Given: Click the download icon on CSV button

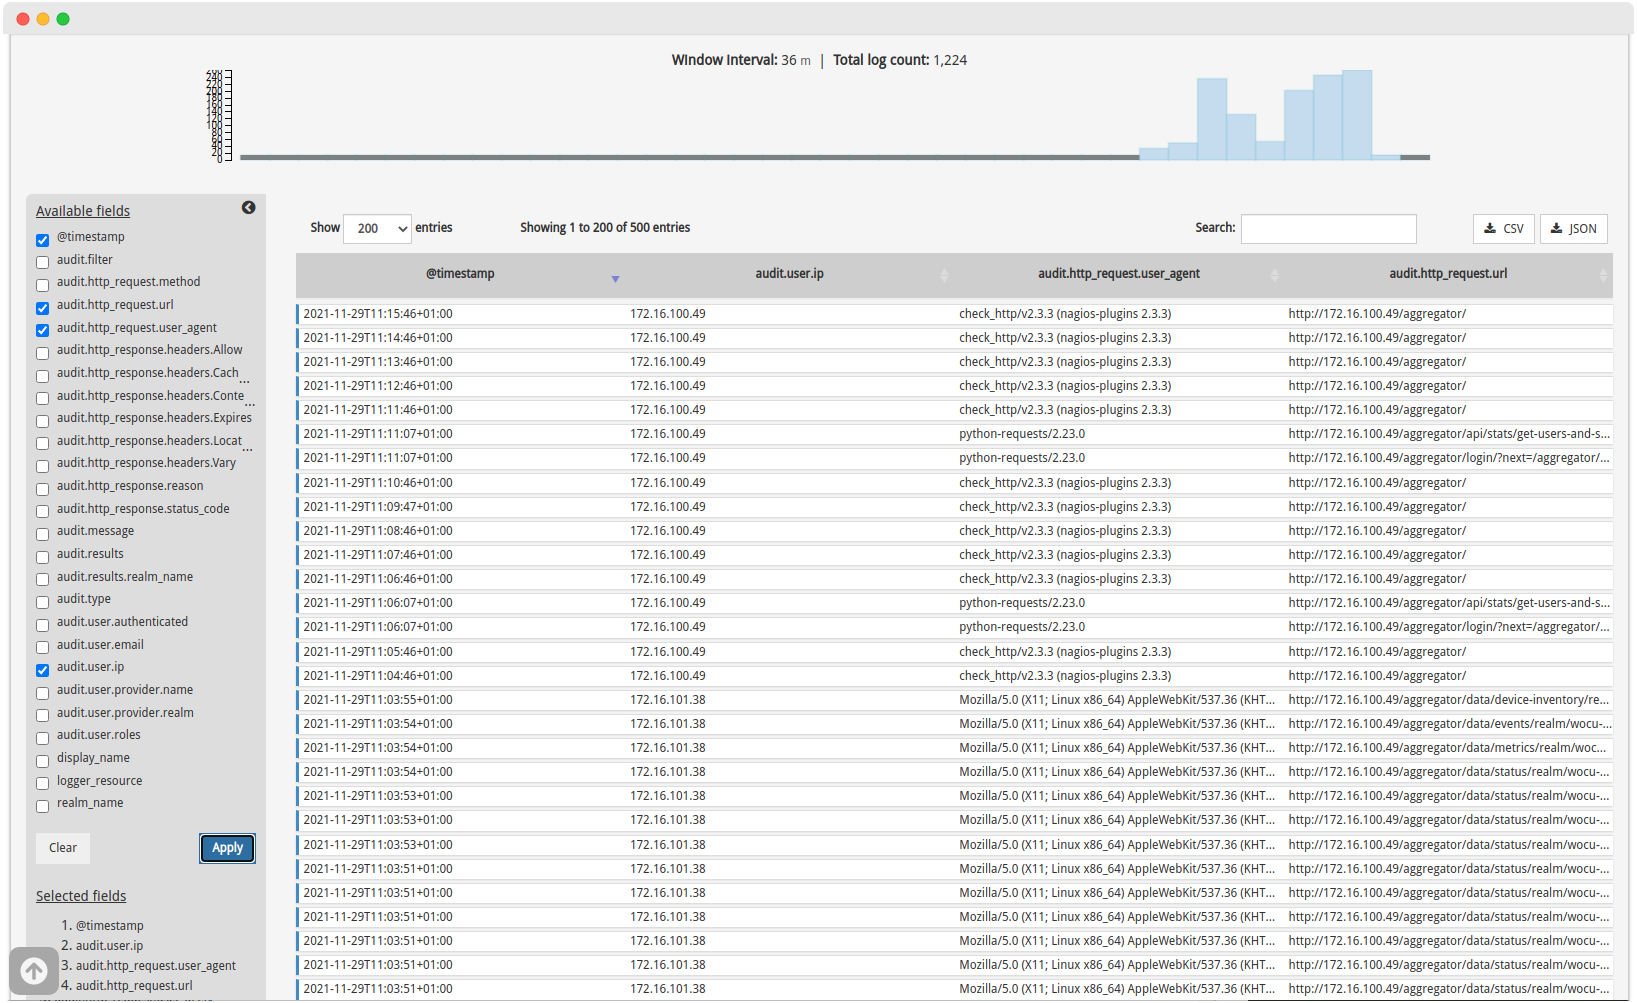Looking at the screenshot, I should tap(1490, 228).
